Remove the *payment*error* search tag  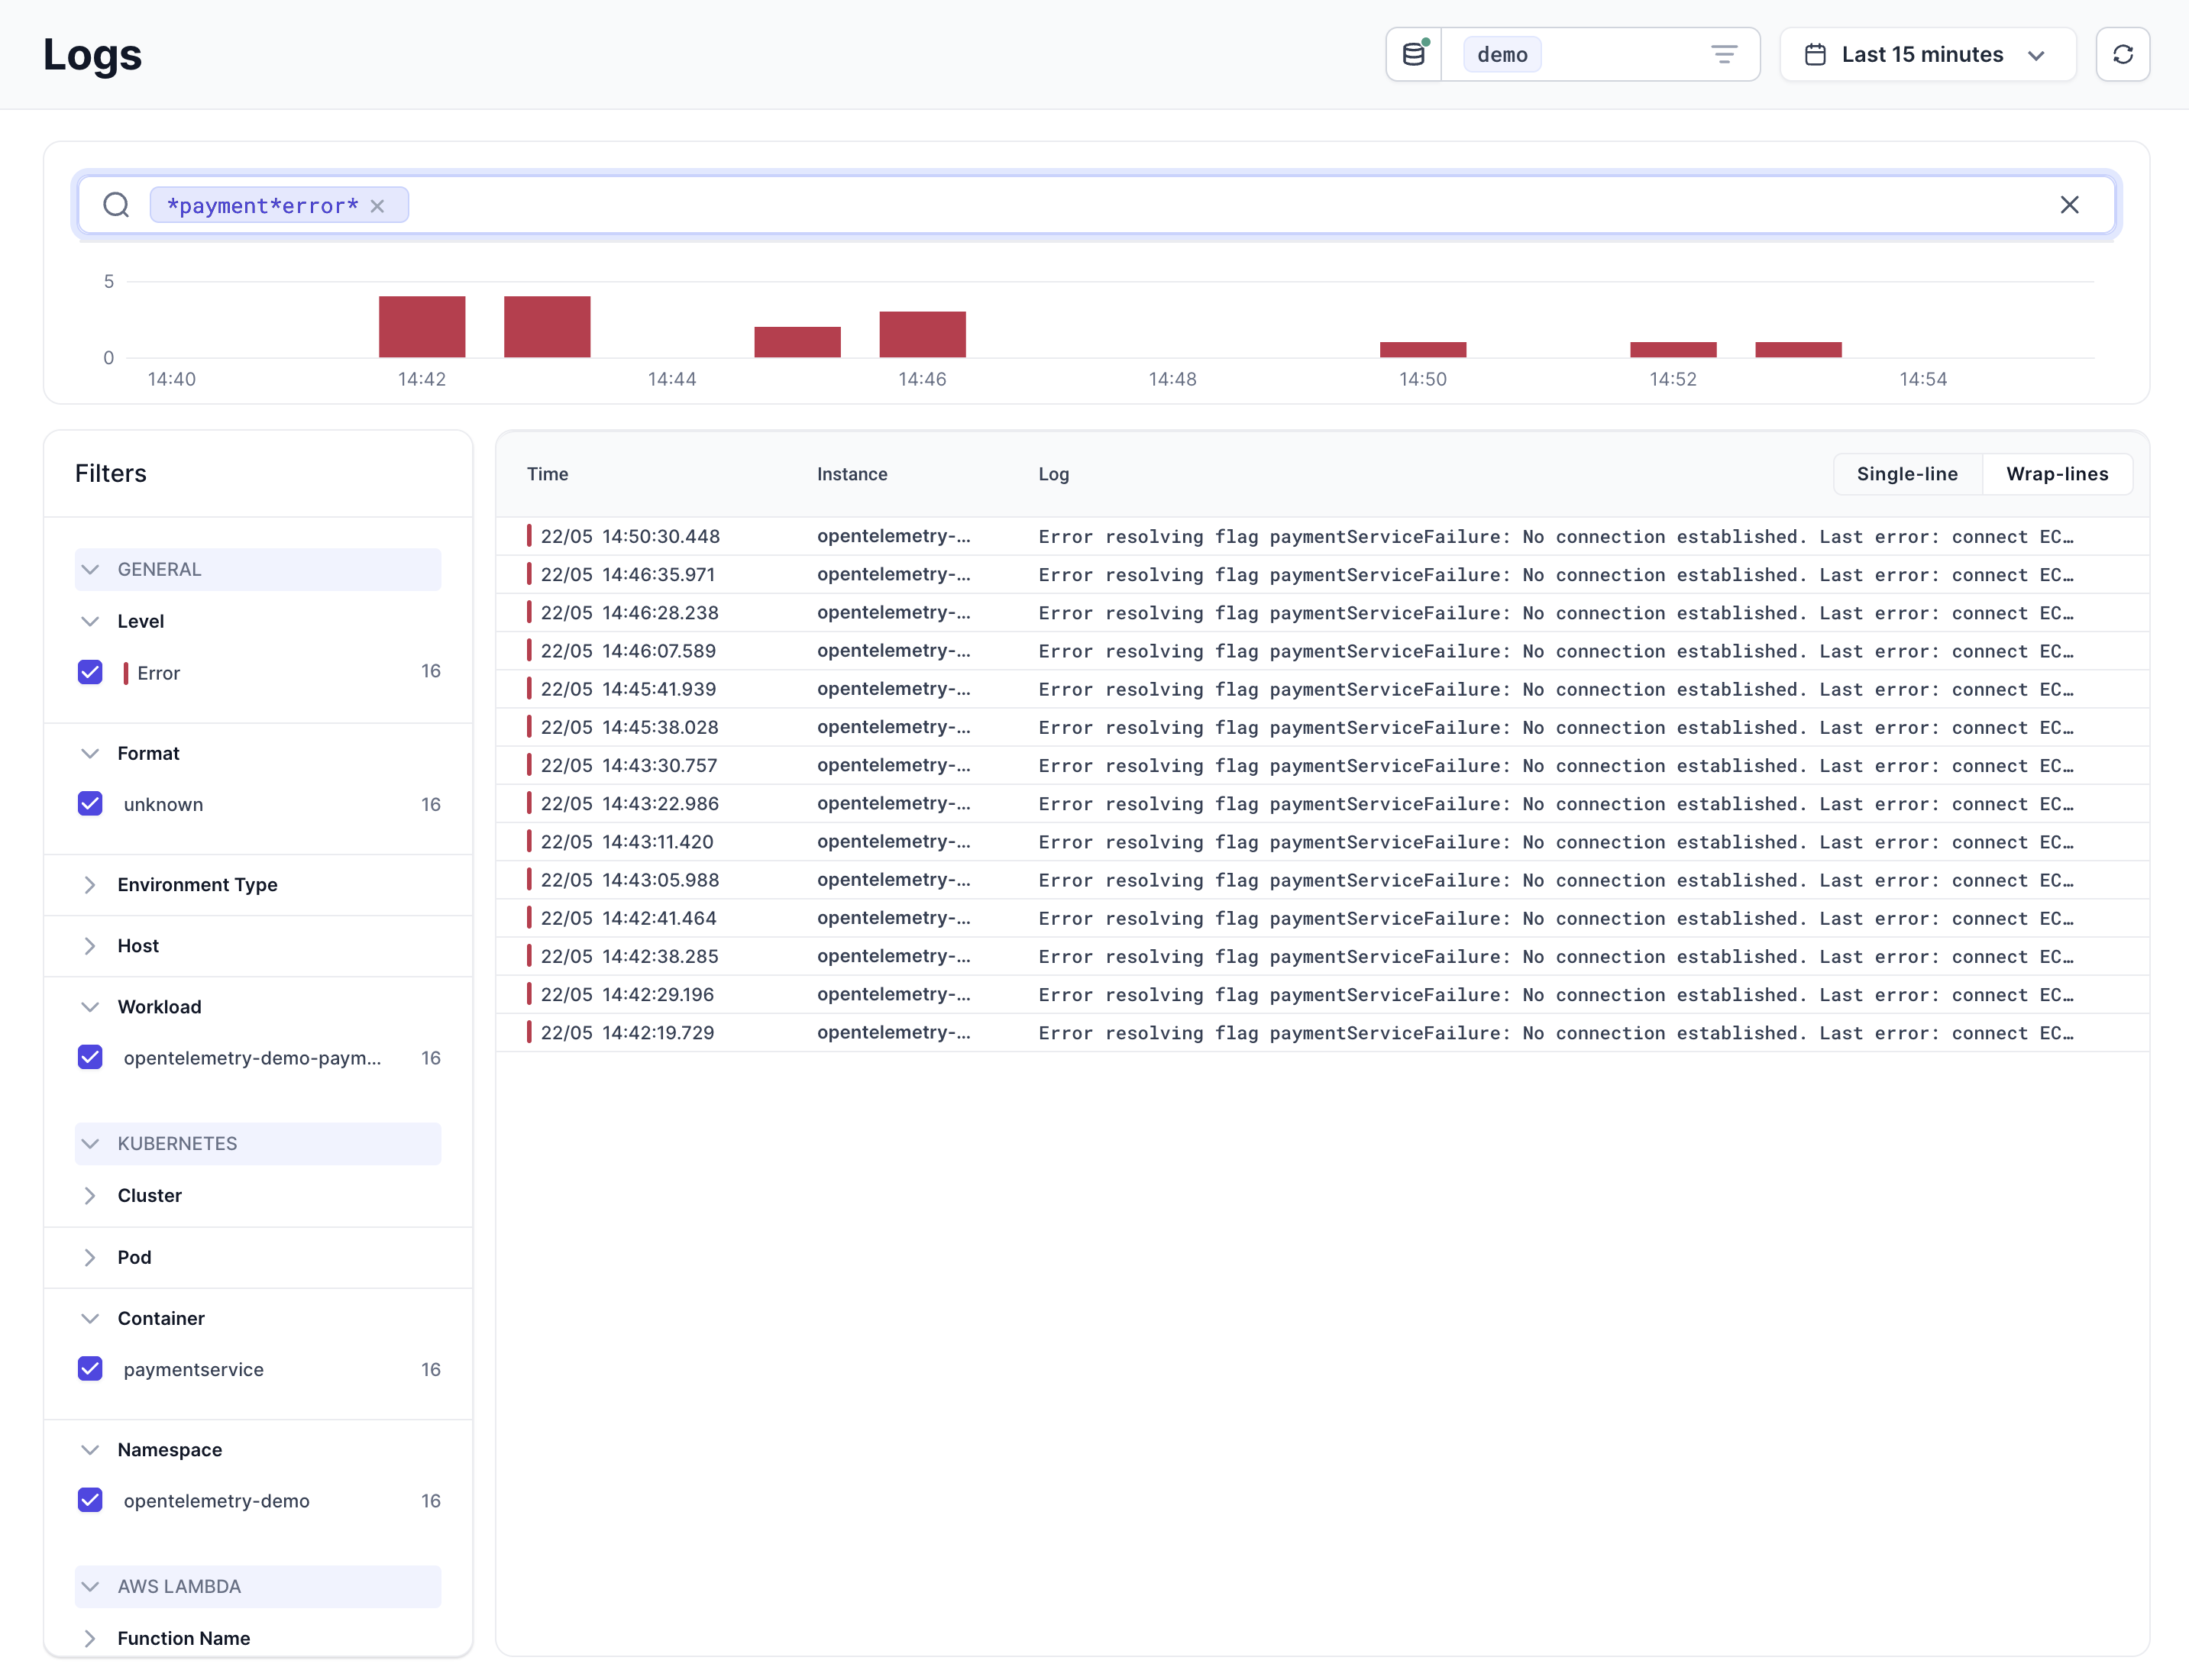pos(378,206)
